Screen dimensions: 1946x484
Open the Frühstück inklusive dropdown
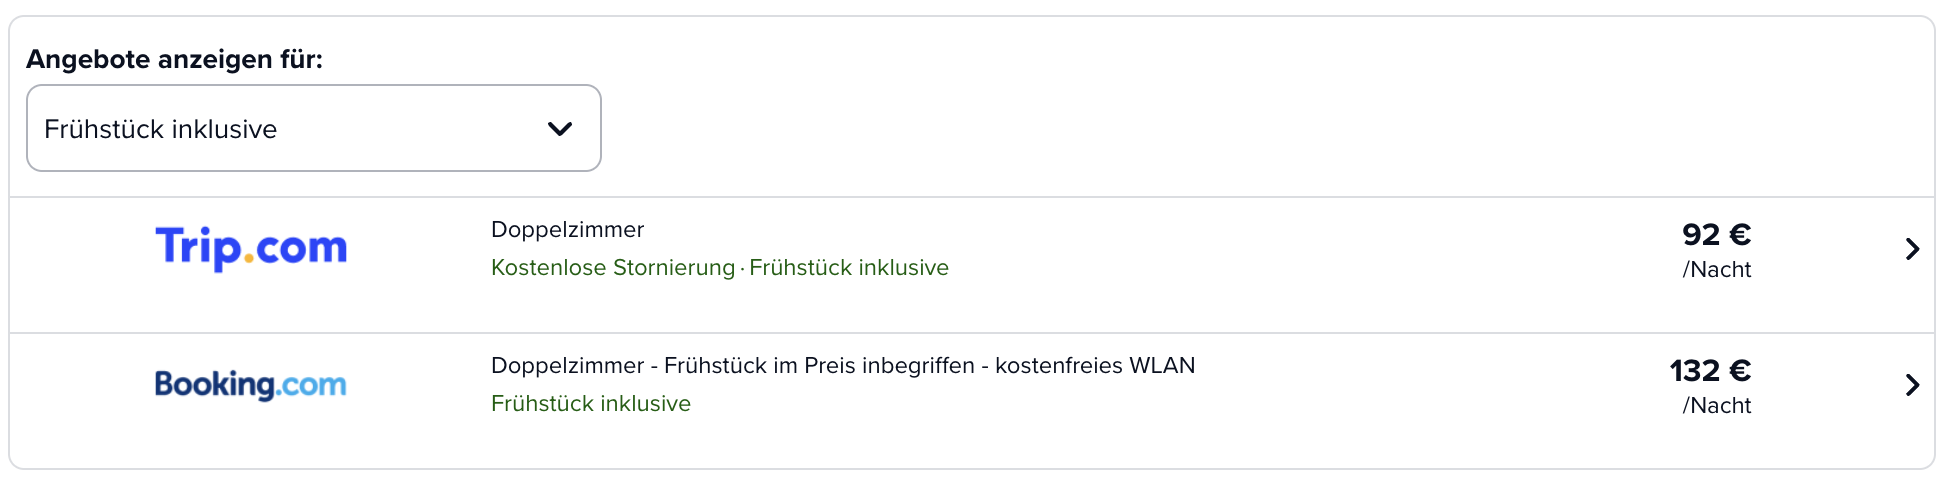pyautogui.click(x=314, y=128)
